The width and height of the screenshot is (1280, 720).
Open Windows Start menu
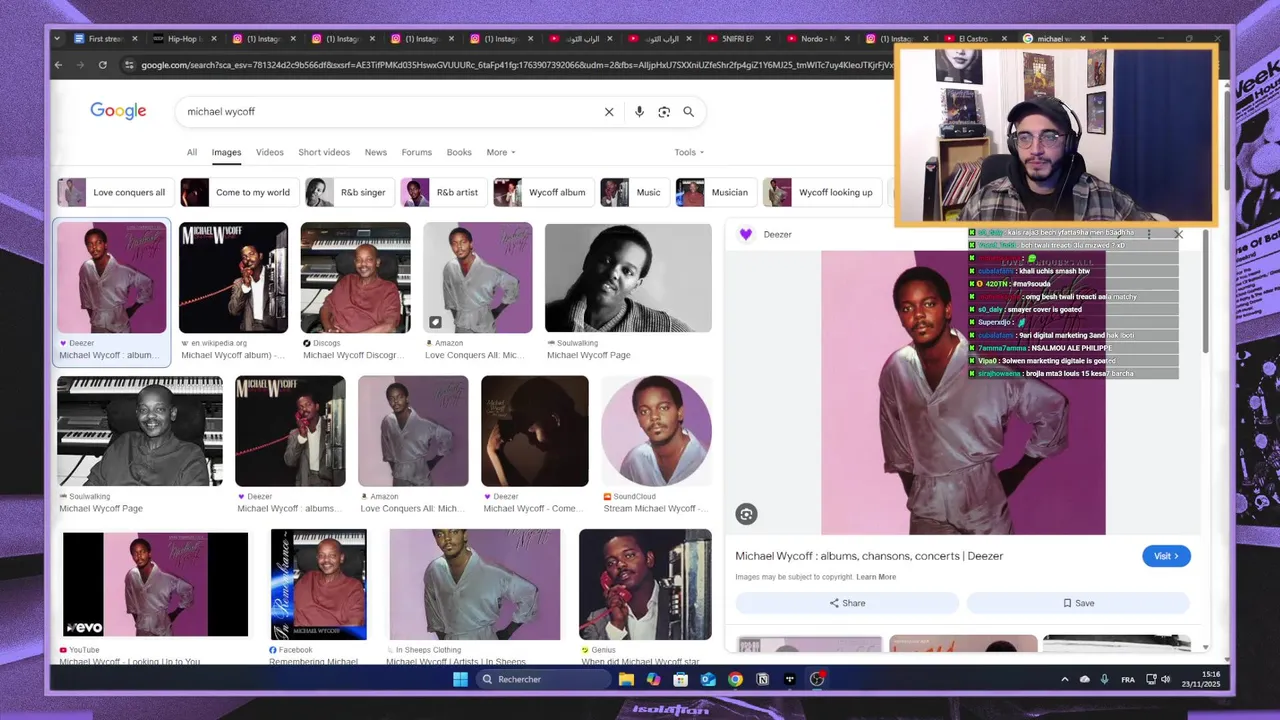[x=460, y=679]
